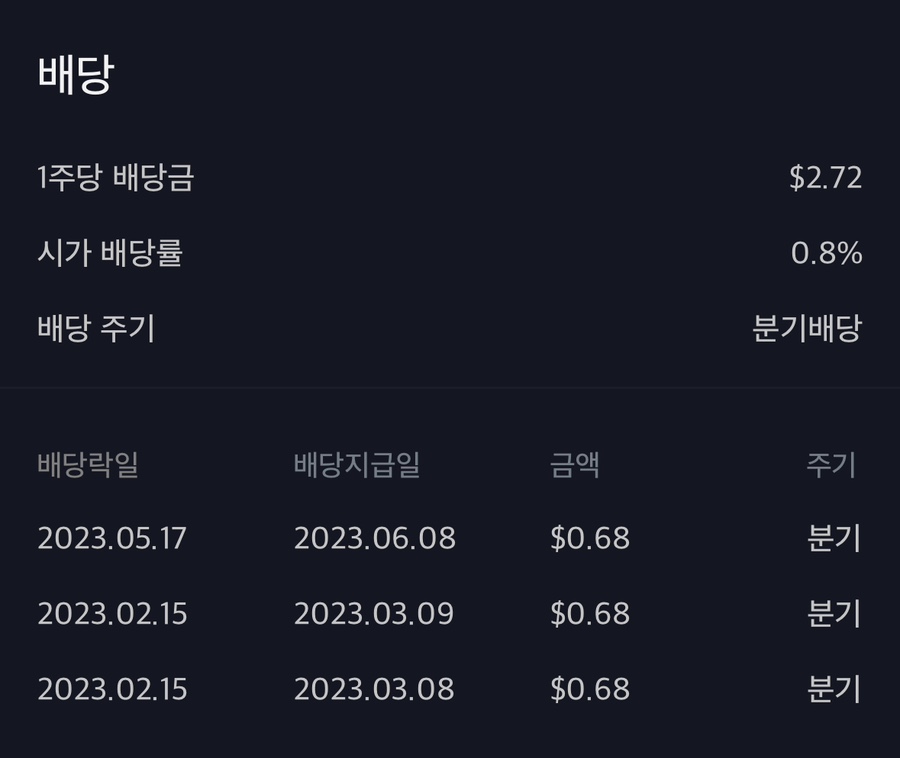Click the 배당락일 column header
This screenshot has height=758, width=900.
[88, 465]
